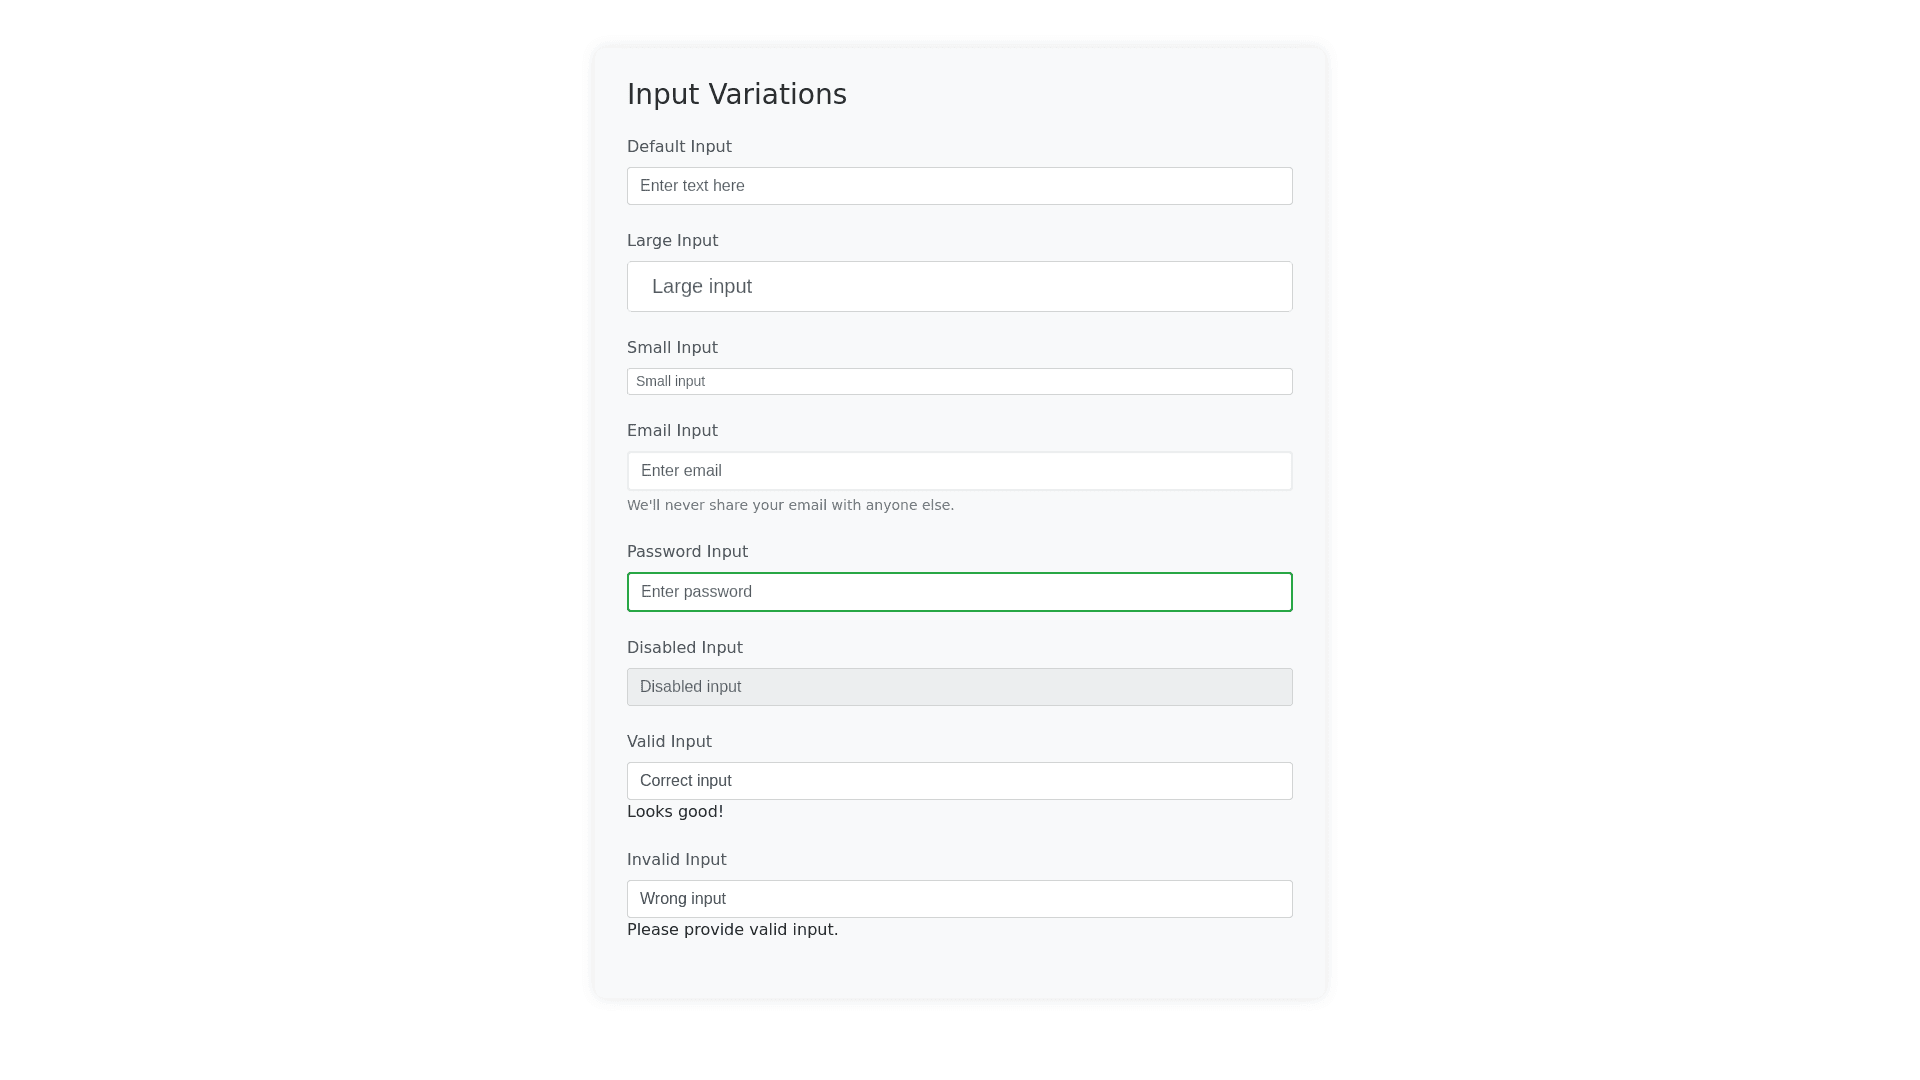The width and height of the screenshot is (1920, 1080).
Task: Click the 'Large Input' label text
Action: 672,241
